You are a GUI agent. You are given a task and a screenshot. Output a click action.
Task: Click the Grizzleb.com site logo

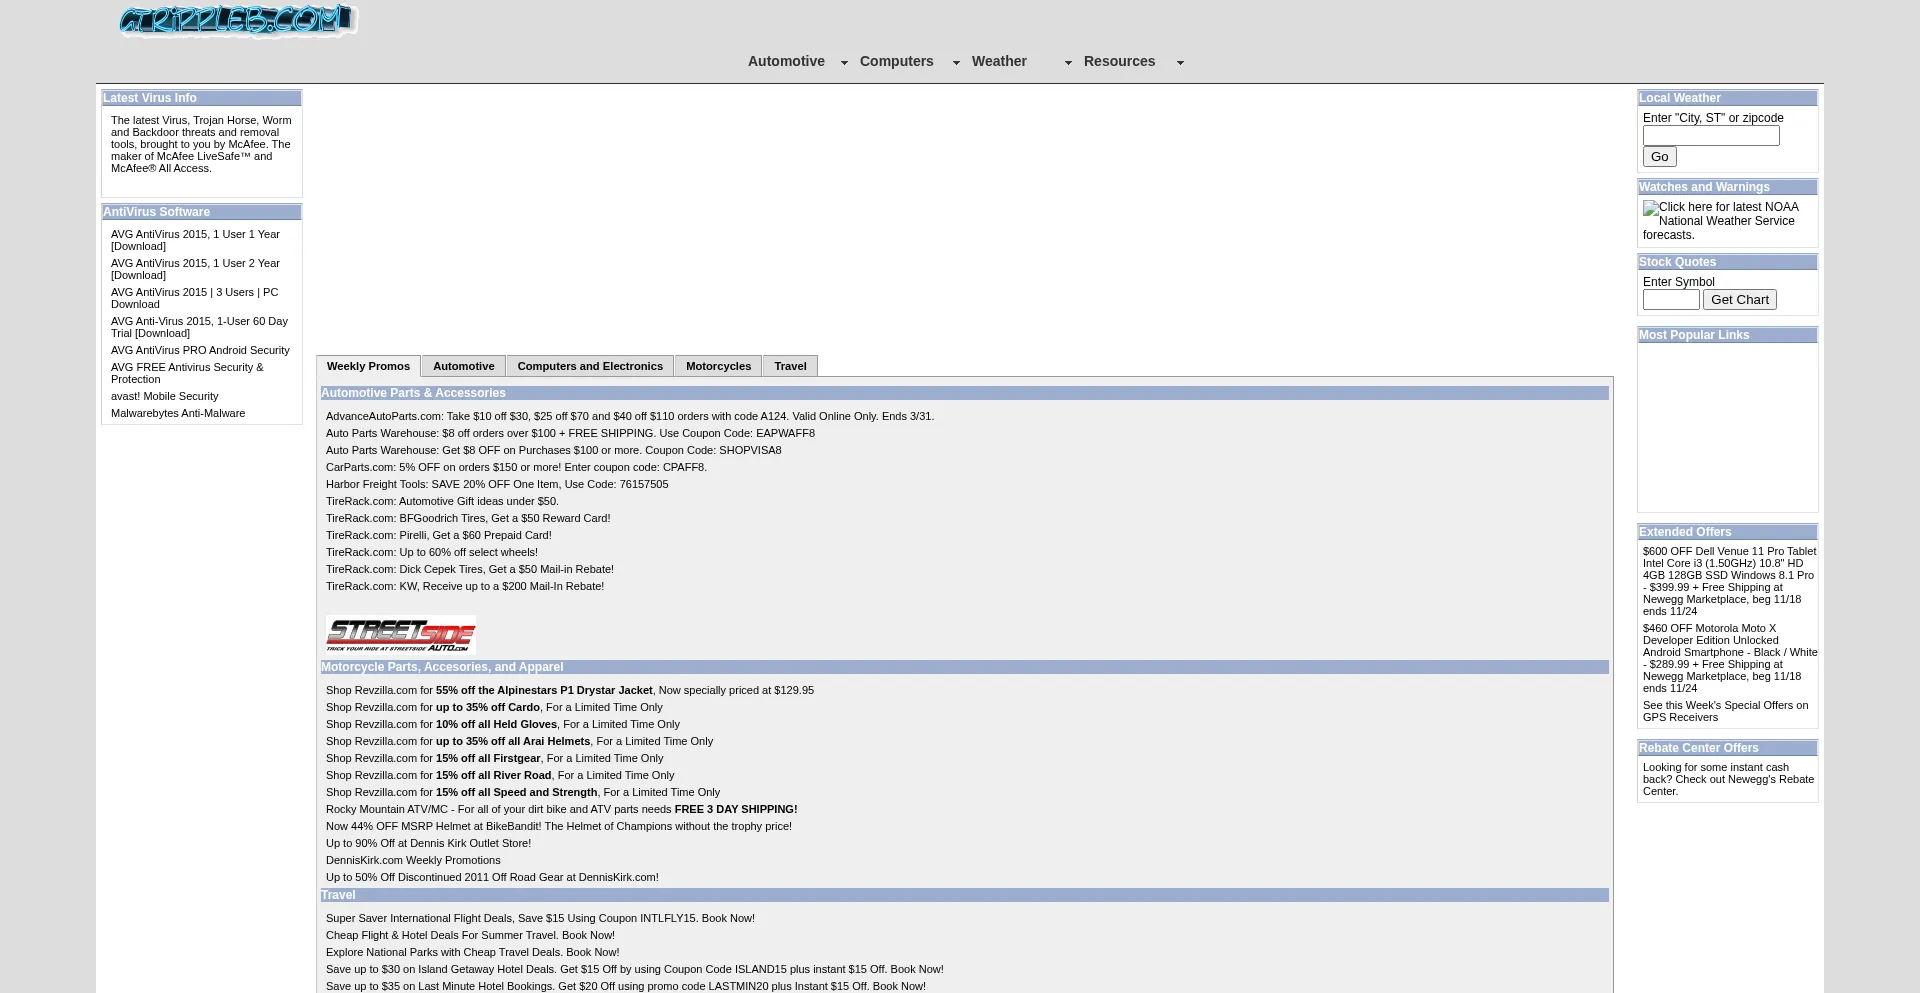(238, 20)
